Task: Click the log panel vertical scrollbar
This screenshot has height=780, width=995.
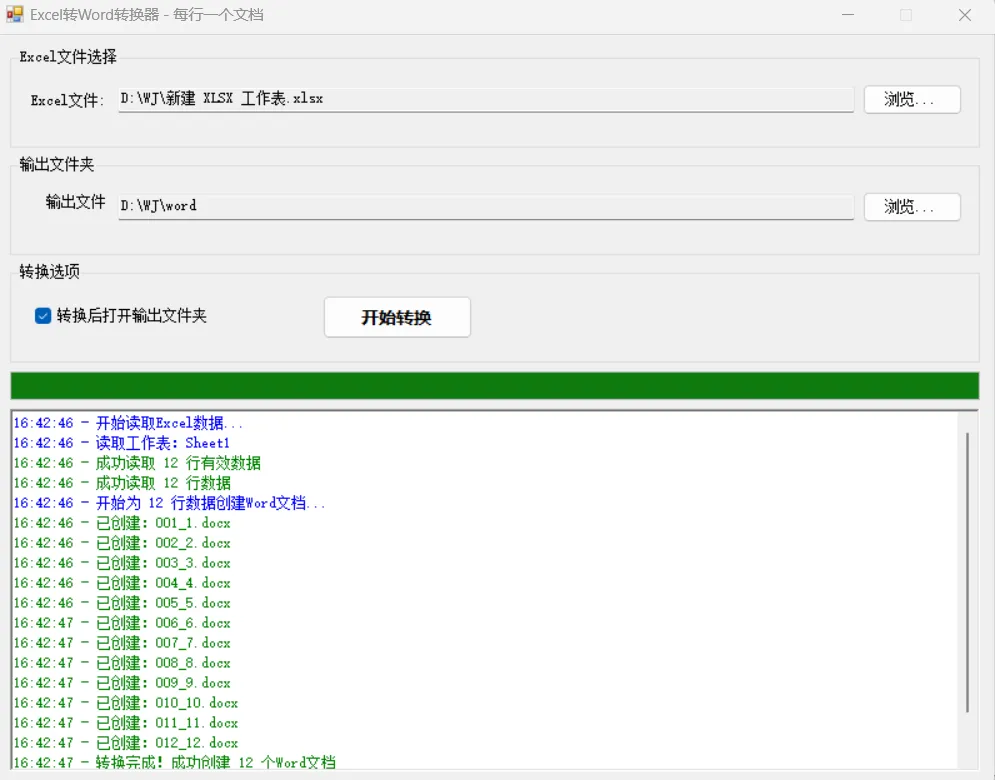Action: 967,572
